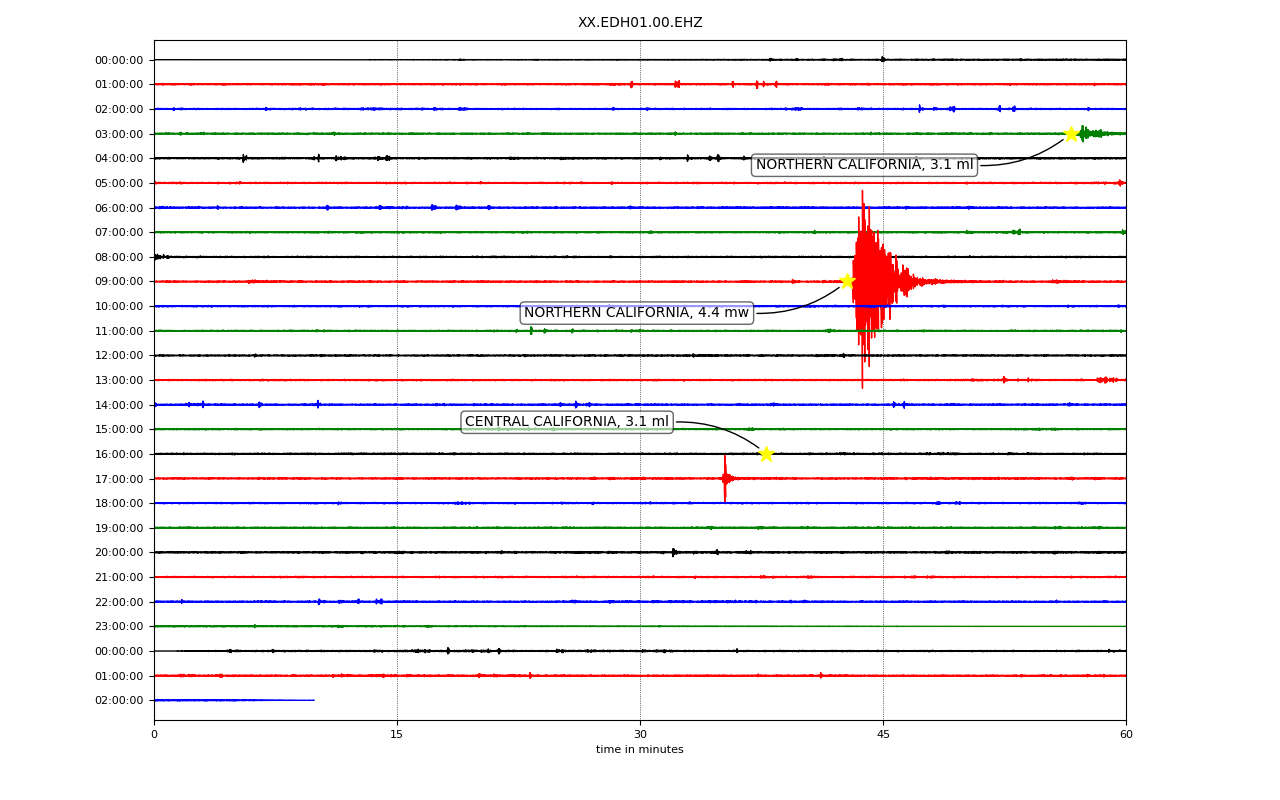Image resolution: width=1280 pixels, height=800 pixels.
Task: Select the NORTHERN CALIFORNIA, 3.1 ml annotation
Action: pyautogui.click(x=864, y=165)
